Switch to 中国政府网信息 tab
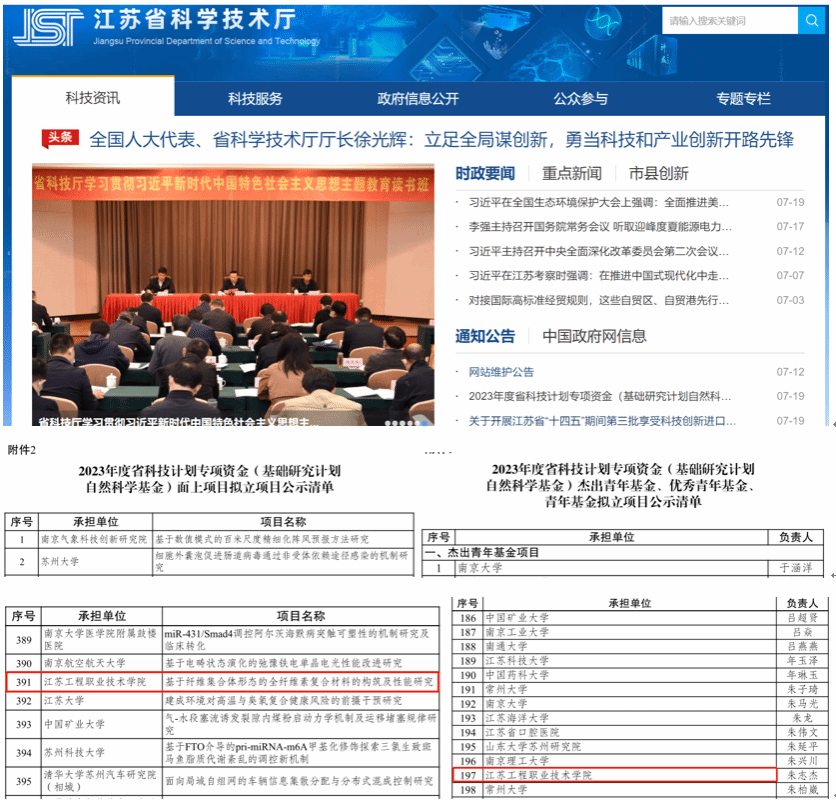 pyautogui.click(x=594, y=336)
